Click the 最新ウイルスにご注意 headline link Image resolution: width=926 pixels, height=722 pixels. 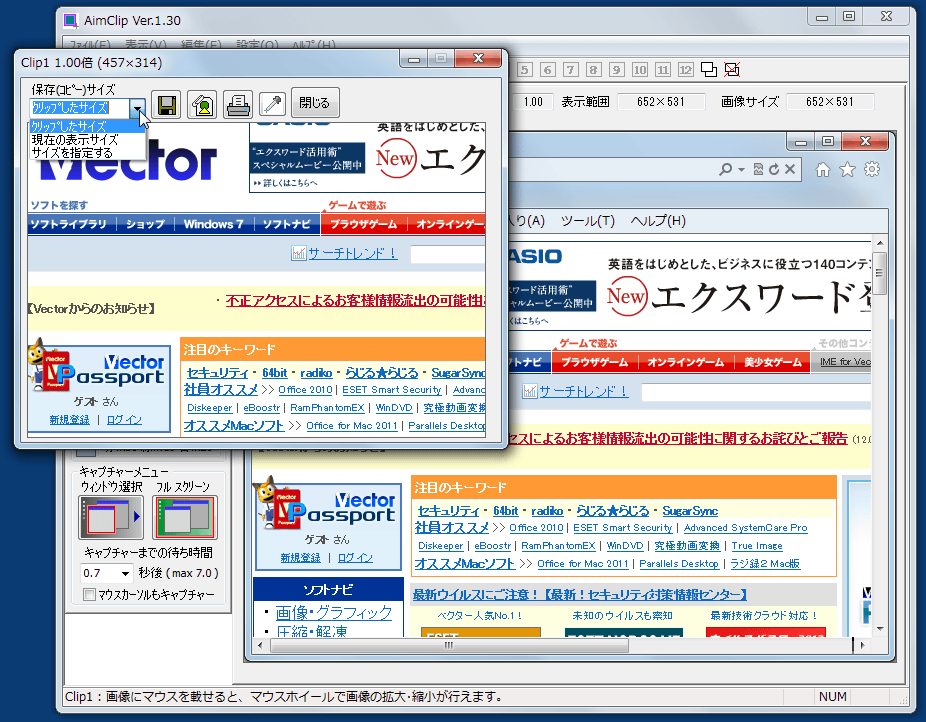[x=580, y=595]
